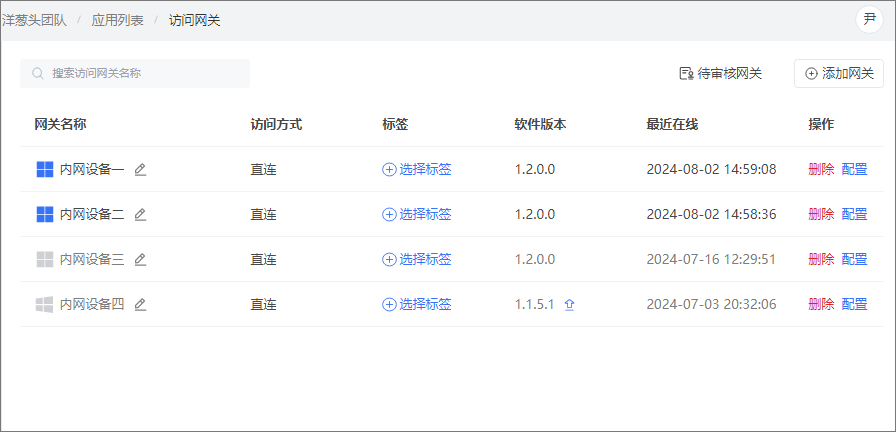Open 配置 for 内网设备一
Image resolution: width=896 pixels, height=432 pixels.
pyautogui.click(x=854, y=169)
